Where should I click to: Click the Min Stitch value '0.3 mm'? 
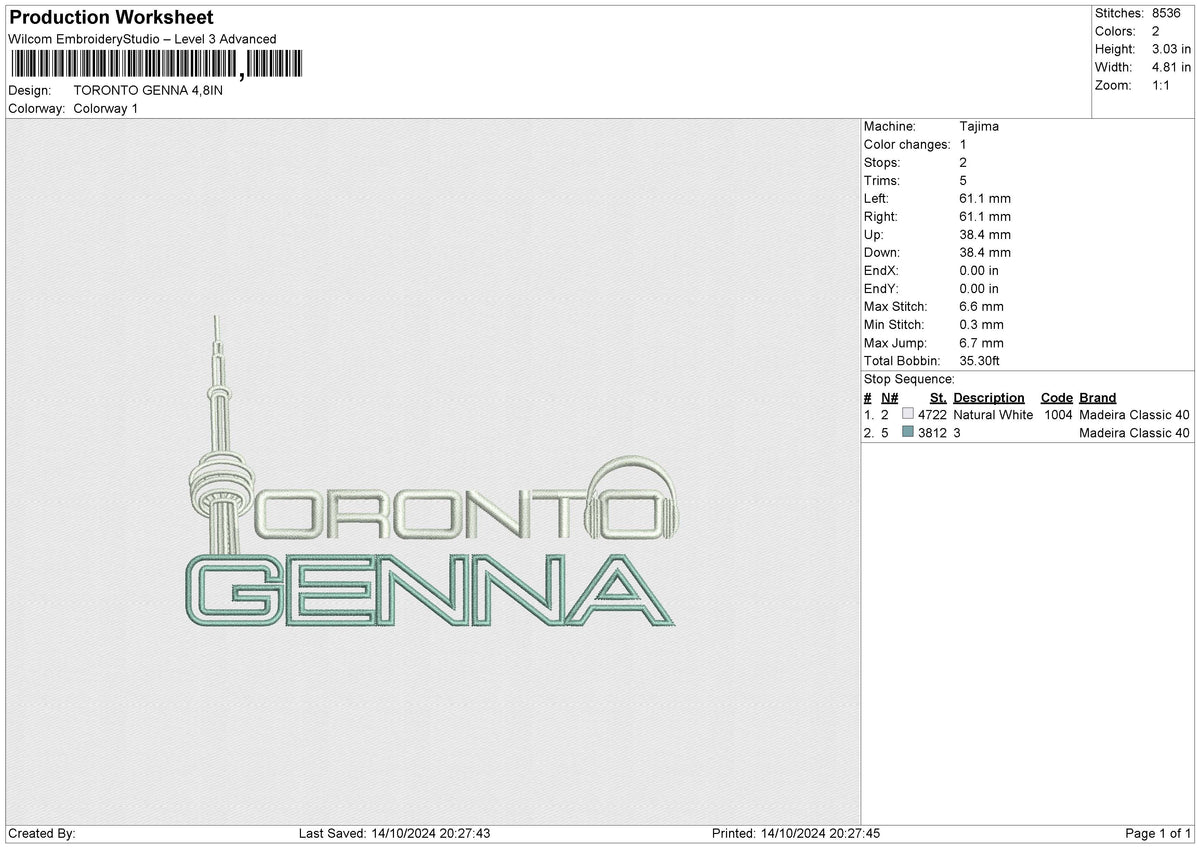pyautogui.click(x=981, y=324)
